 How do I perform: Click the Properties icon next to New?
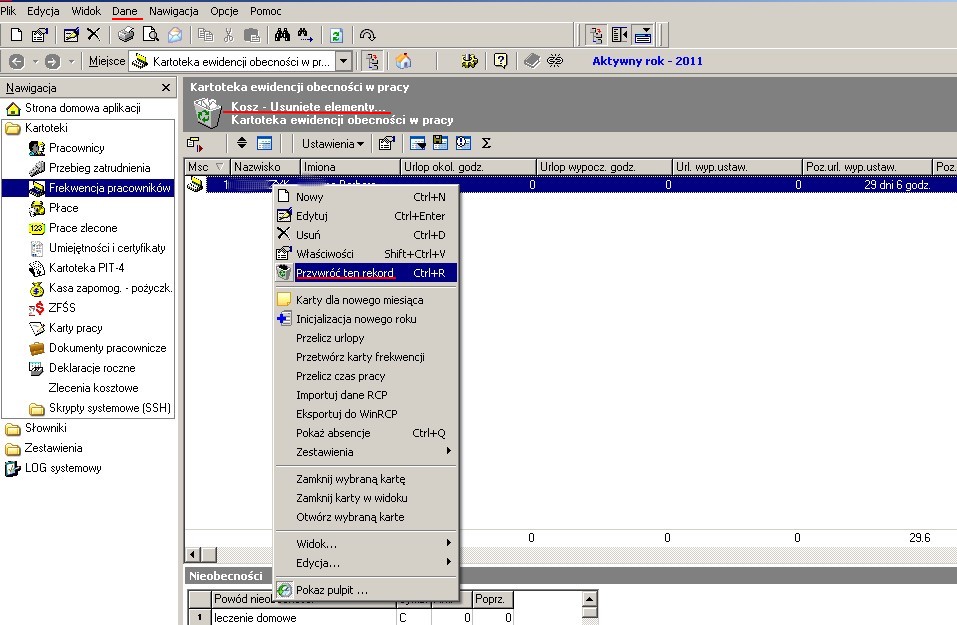coord(40,35)
